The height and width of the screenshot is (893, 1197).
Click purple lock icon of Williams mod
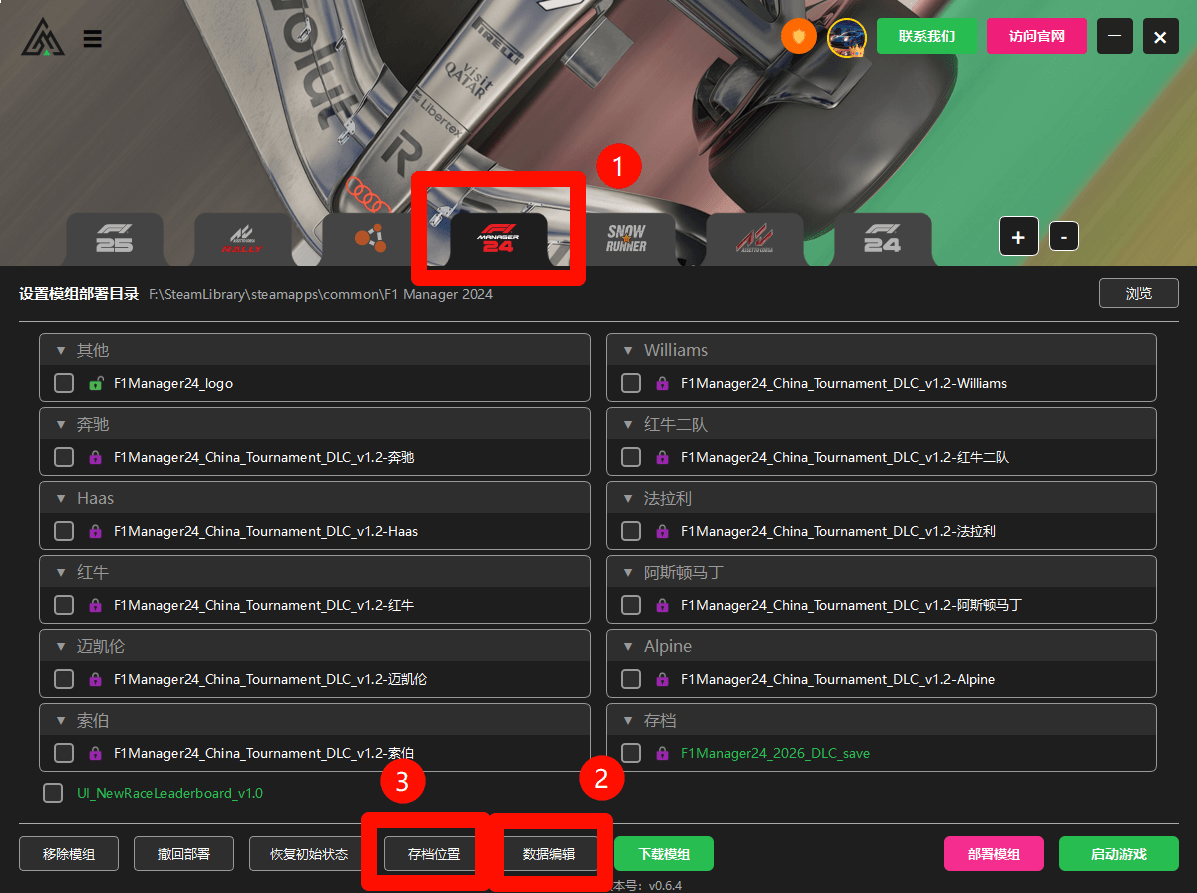[663, 383]
